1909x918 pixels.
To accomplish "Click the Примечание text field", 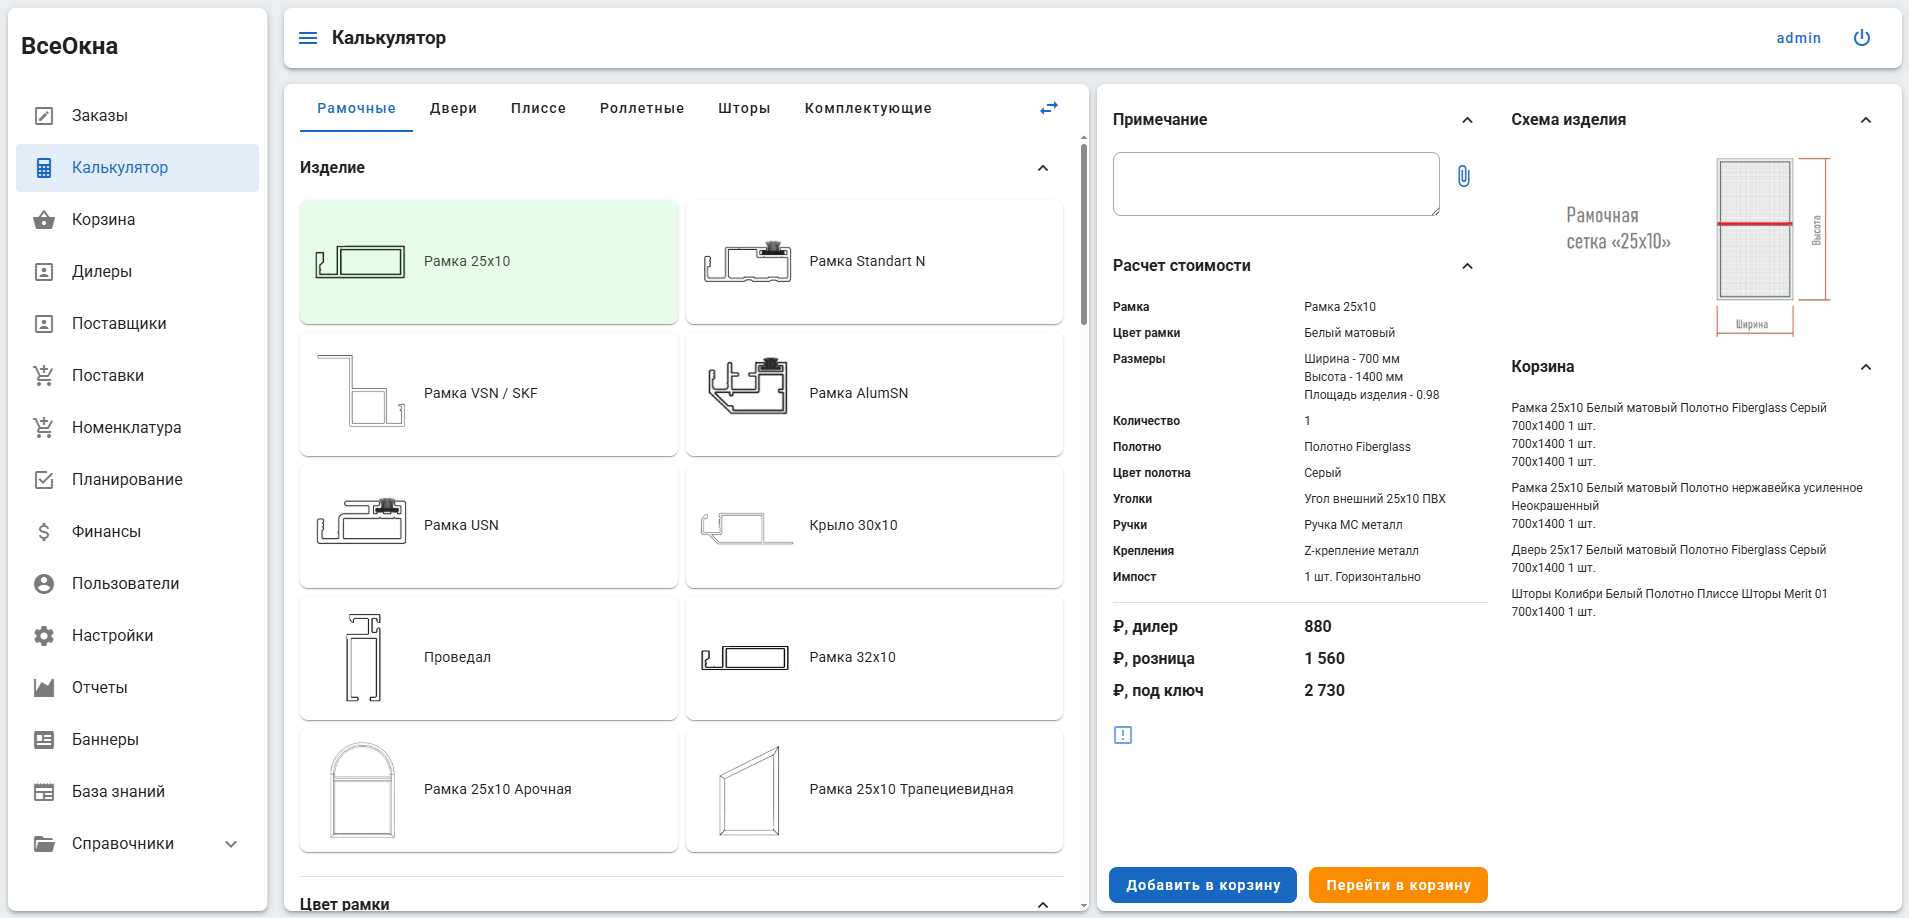I will (1276, 184).
